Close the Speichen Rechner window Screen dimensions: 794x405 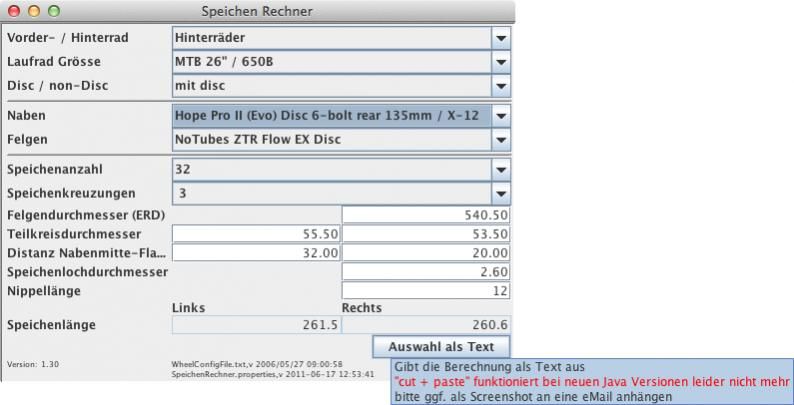15,11
